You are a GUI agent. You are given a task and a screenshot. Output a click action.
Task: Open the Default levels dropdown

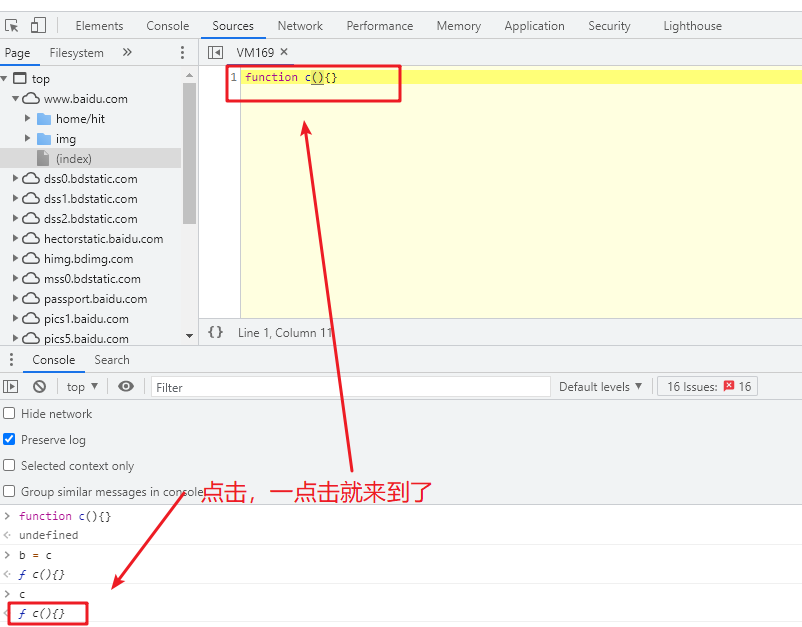coord(600,387)
